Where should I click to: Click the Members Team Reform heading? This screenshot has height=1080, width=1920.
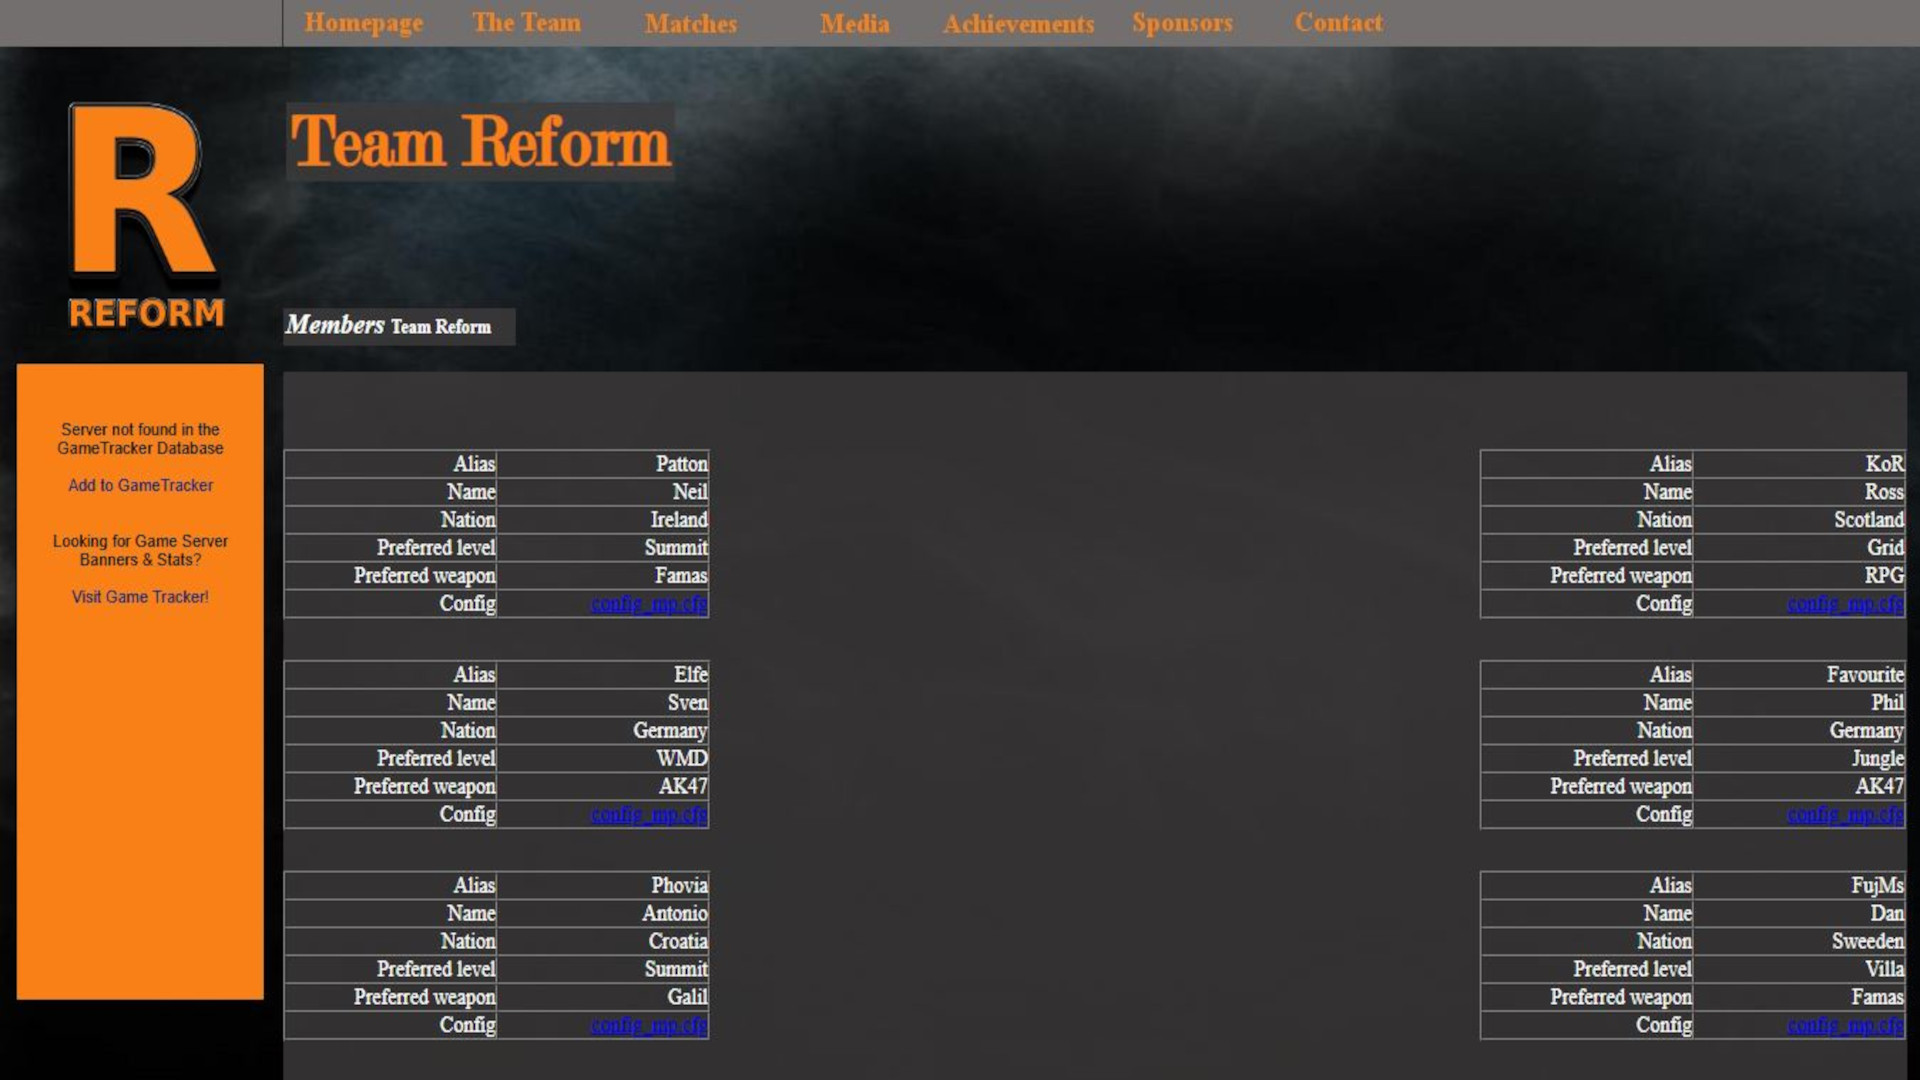tap(390, 326)
